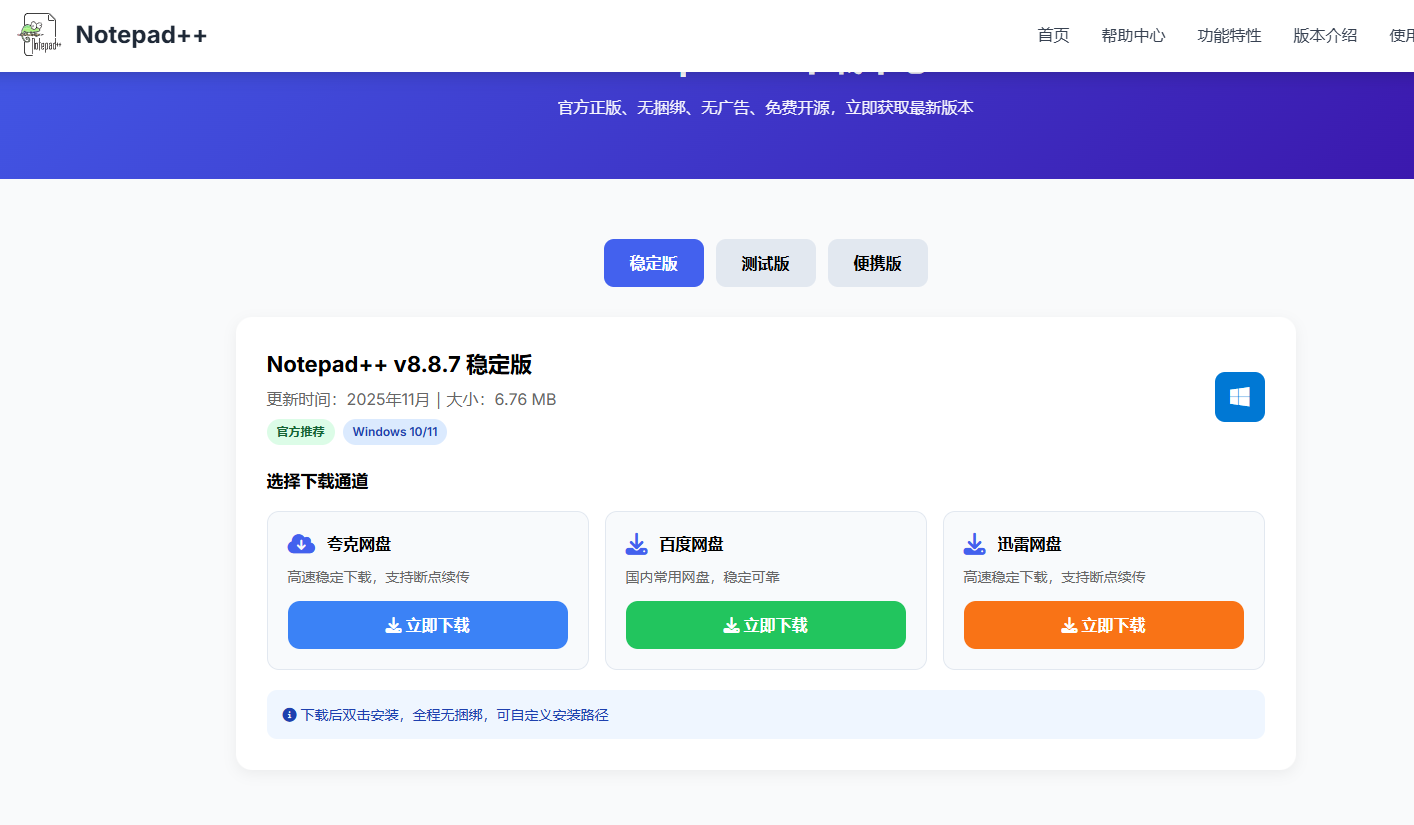The image size is (1414, 825).
Task: Click the 百度网盘 channel title
Action: [x=691, y=544]
